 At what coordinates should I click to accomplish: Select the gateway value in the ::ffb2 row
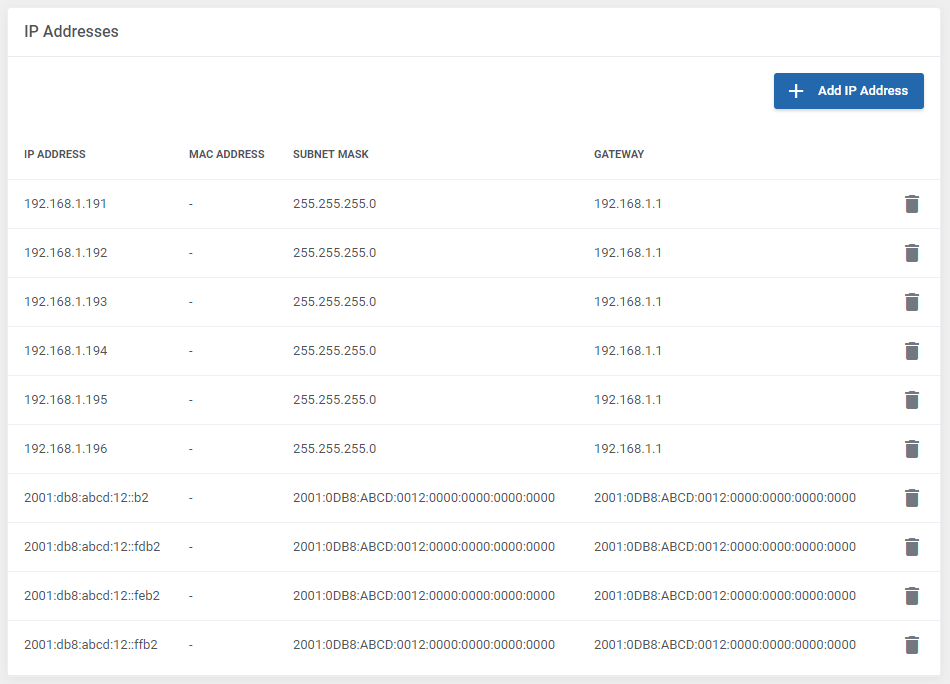725,645
